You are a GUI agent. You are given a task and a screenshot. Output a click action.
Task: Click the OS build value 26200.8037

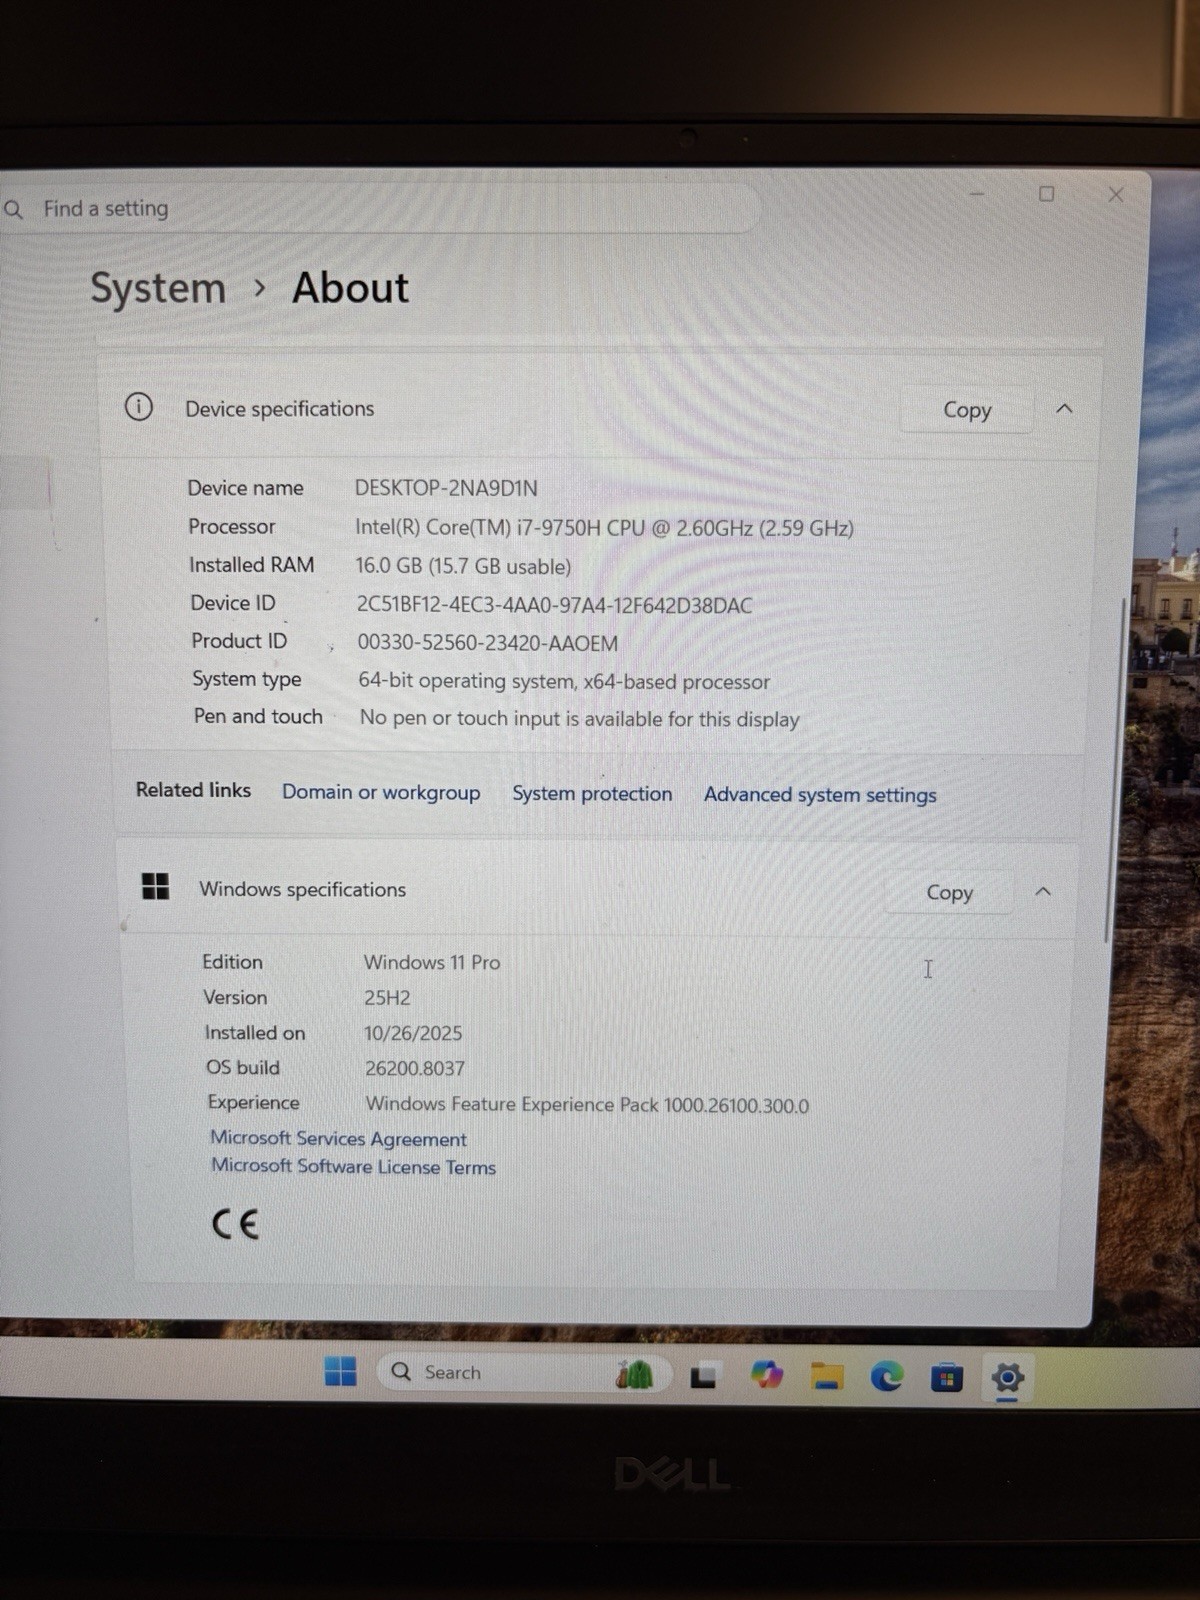click(415, 1068)
